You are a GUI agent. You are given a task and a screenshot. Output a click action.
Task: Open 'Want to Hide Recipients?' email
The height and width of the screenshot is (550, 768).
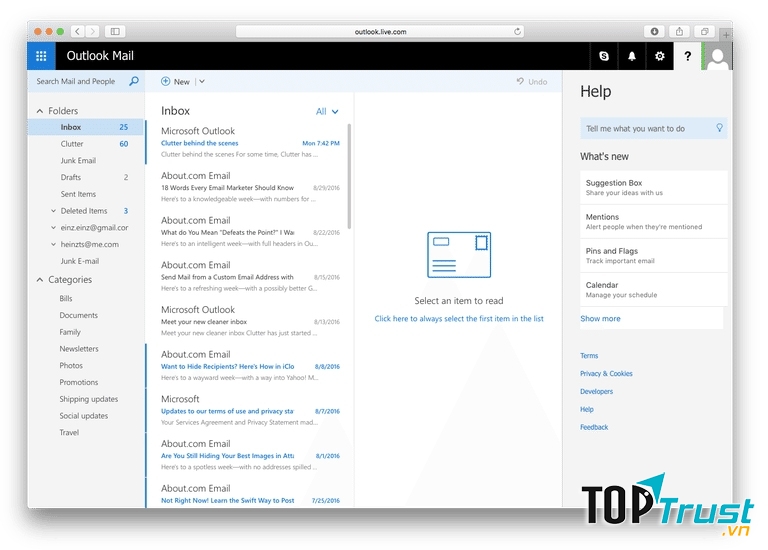point(250,366)
